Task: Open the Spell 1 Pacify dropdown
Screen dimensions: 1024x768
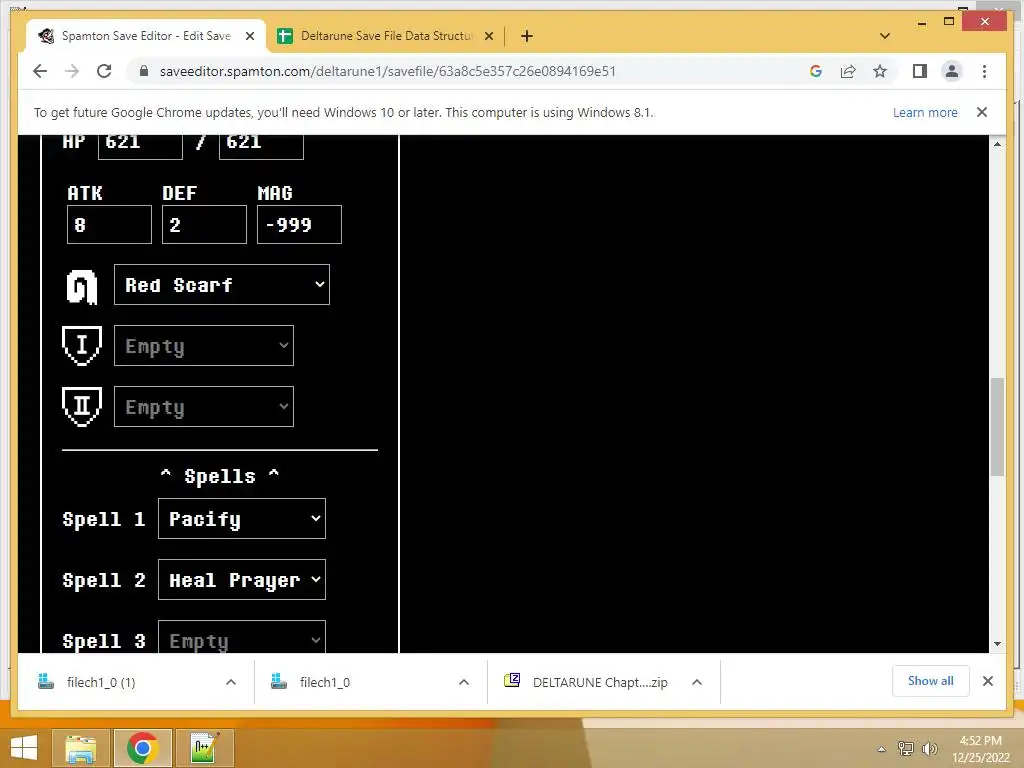Action: point(242,519)
